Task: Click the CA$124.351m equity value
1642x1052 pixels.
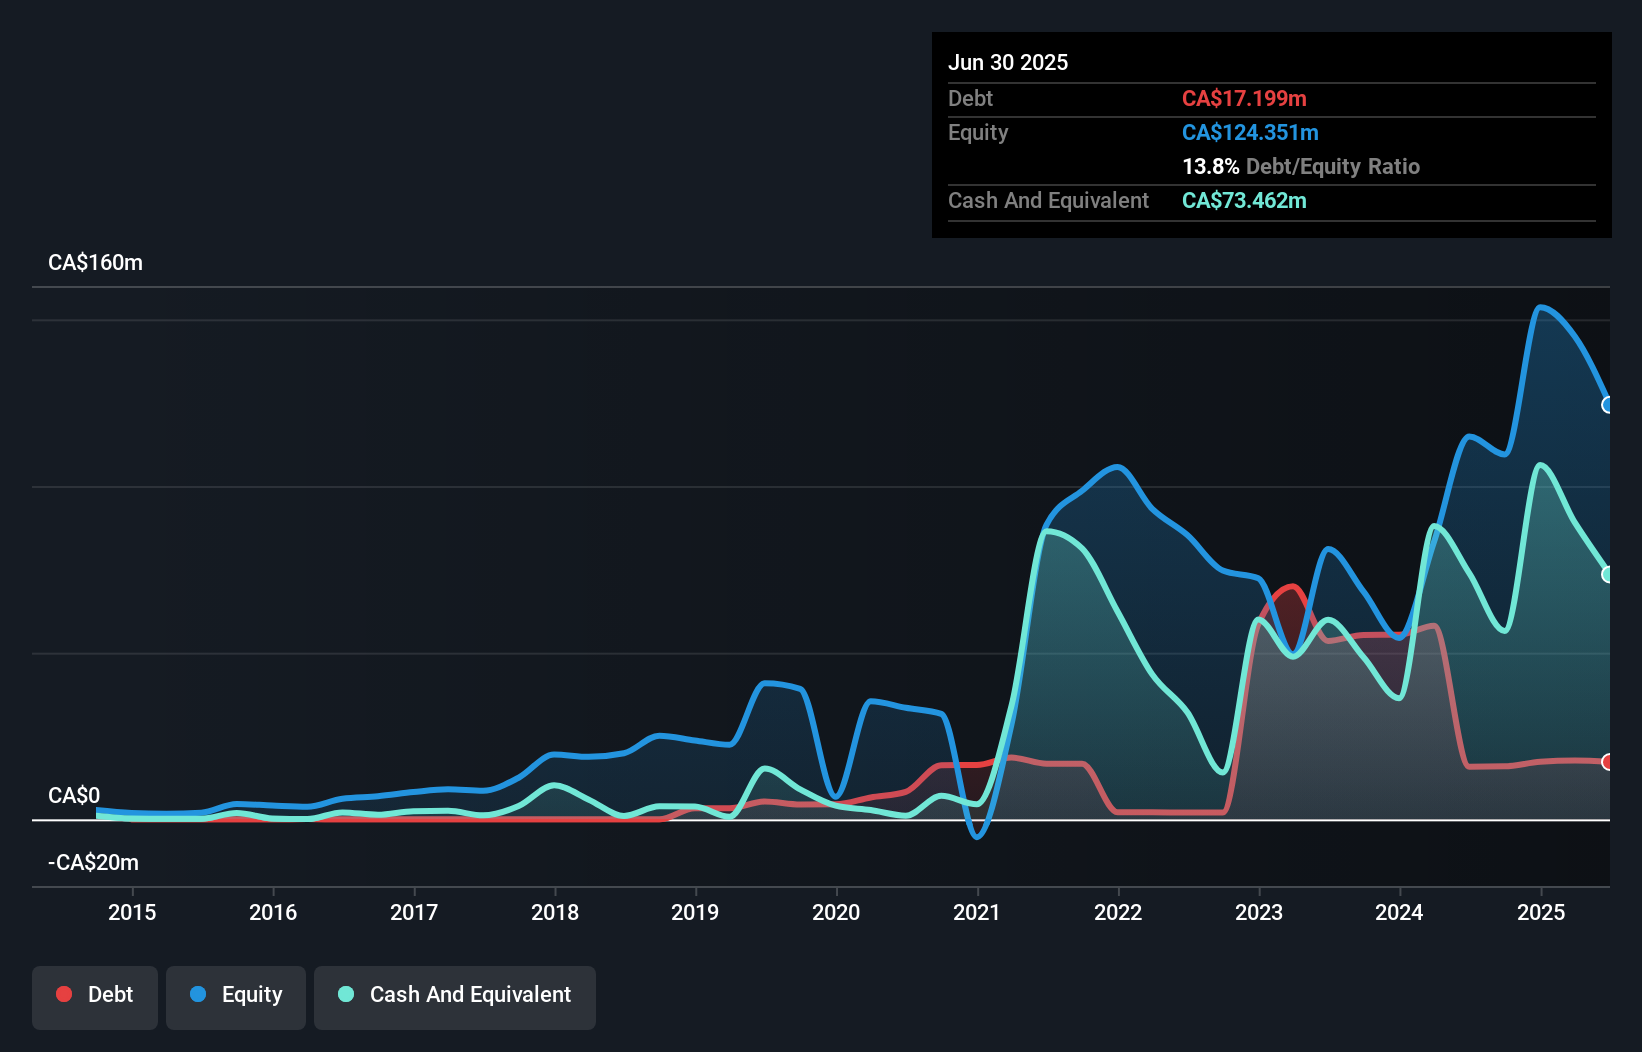Action: point(1250,132)
